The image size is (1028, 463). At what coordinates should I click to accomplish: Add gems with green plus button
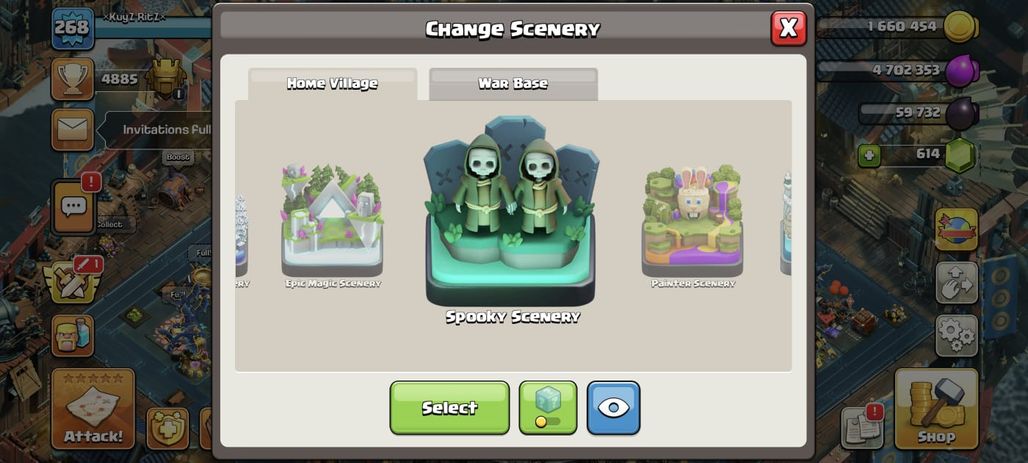pyautogui.click(x=869, y=155)
